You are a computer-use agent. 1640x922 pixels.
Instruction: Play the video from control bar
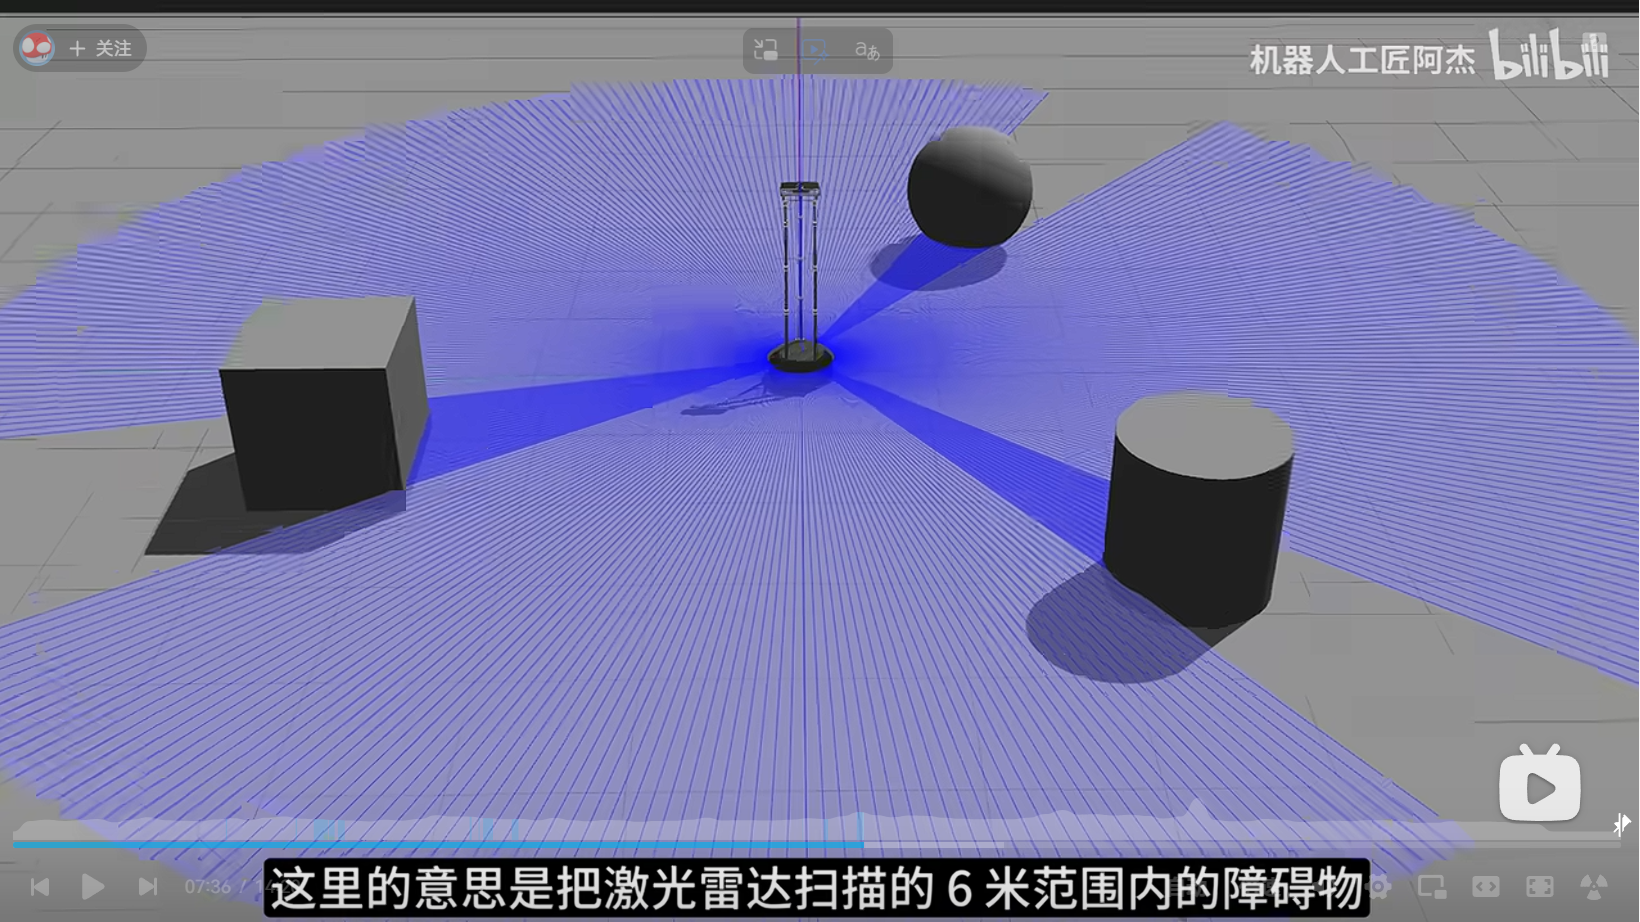pos(93,886)
